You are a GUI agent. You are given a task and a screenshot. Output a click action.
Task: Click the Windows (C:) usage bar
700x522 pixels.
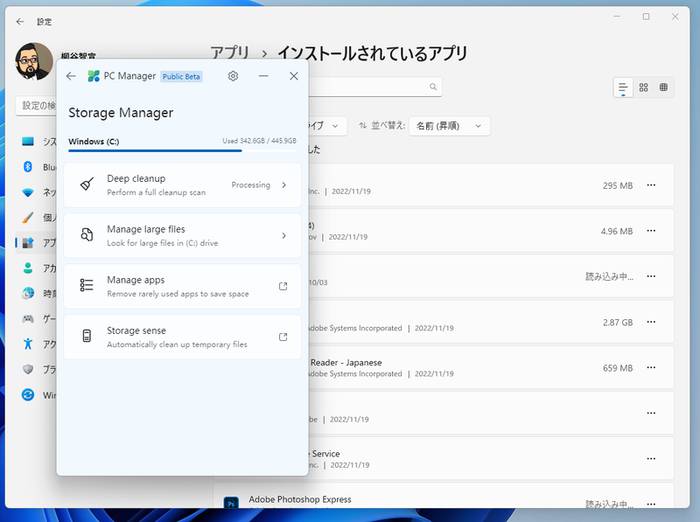[182, 151]
